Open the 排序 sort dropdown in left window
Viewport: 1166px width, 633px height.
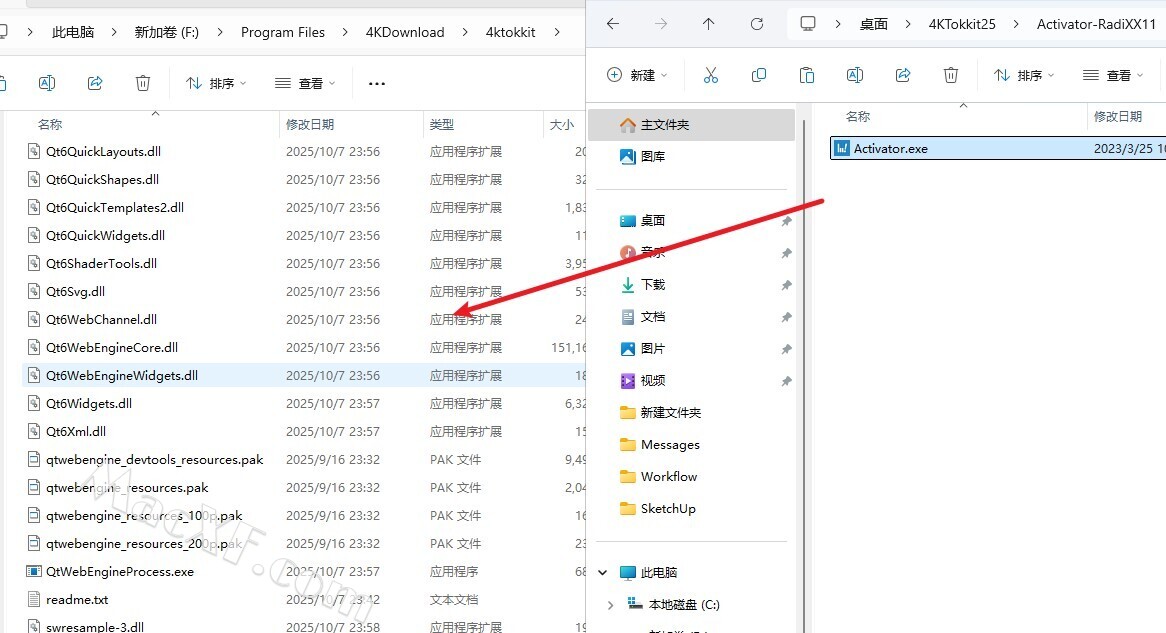(x=216, y=83)
